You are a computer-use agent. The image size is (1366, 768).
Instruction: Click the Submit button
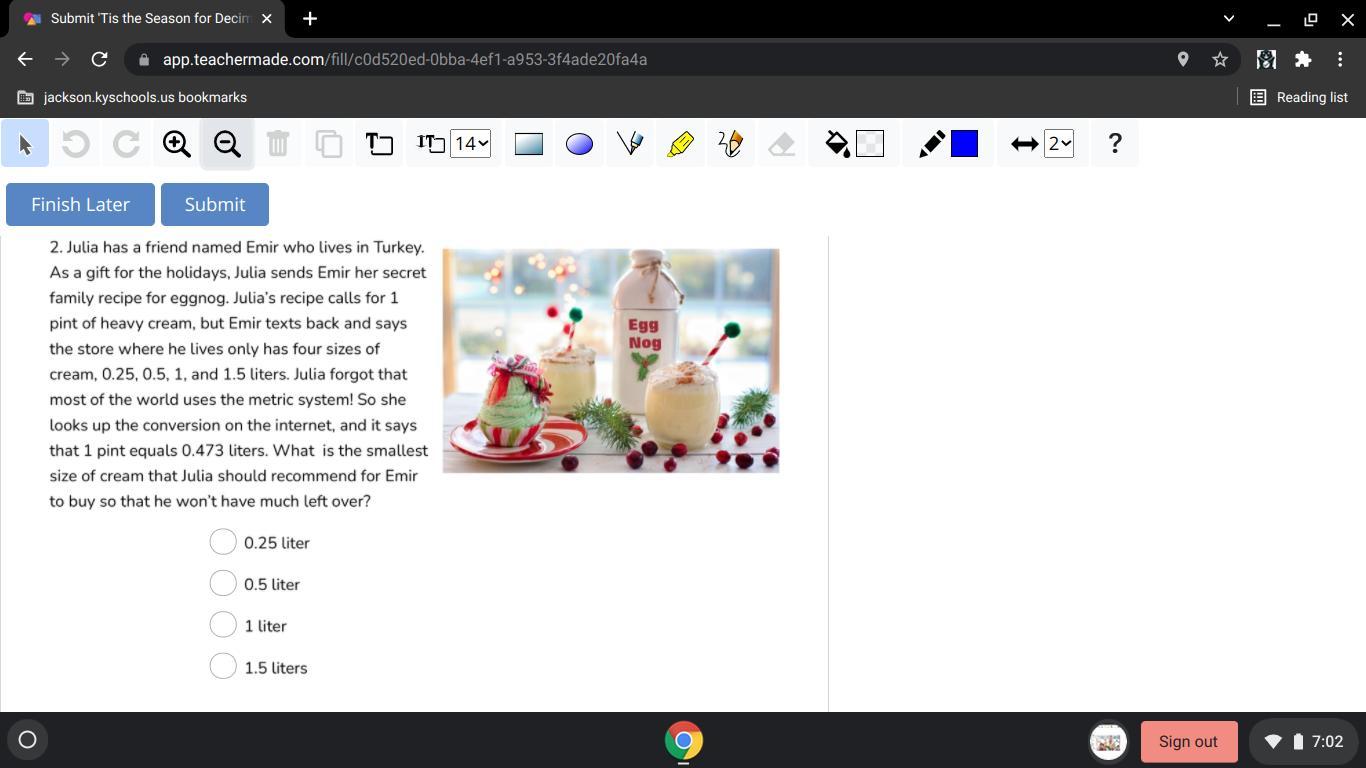tap(215, 204)
